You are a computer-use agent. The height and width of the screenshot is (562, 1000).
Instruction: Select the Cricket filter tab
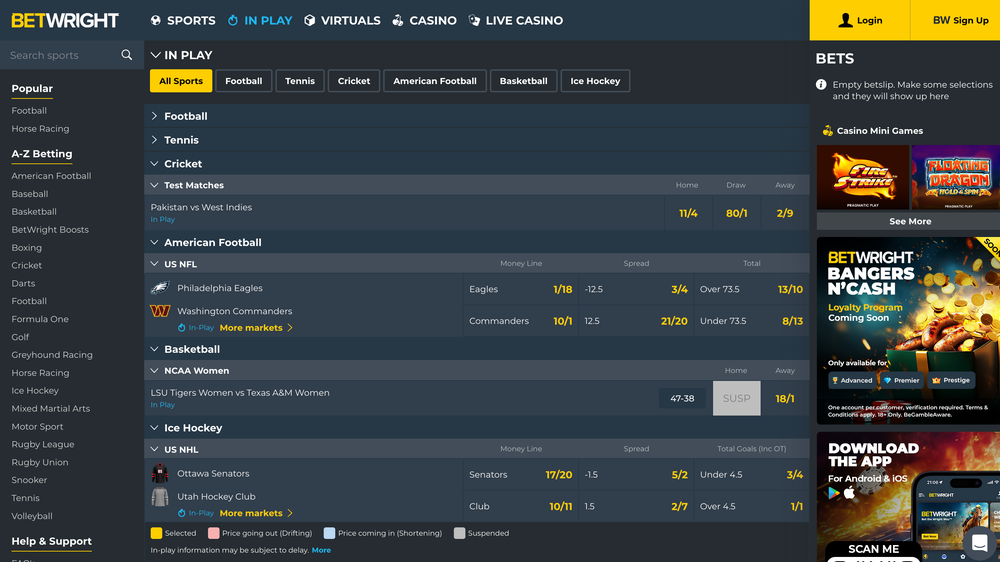pos(354,81)
